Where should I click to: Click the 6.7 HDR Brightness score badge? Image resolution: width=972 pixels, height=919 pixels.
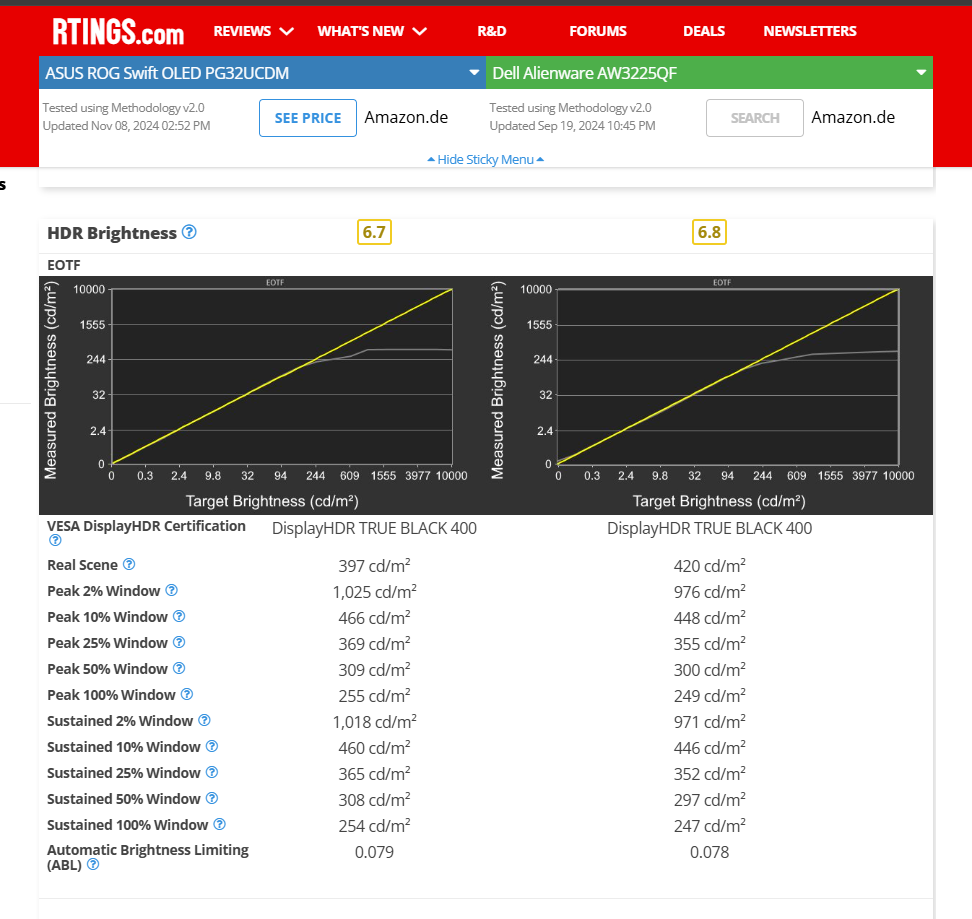pos(374,232)
